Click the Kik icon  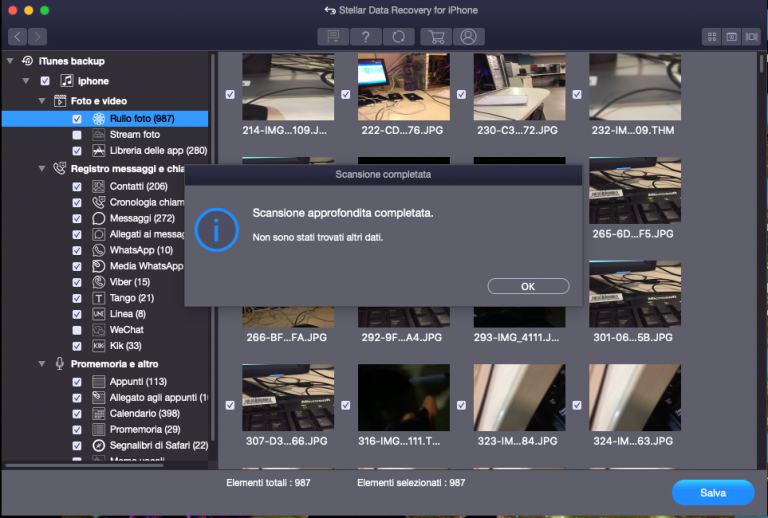pyautogui.click(x=98, y=346)
